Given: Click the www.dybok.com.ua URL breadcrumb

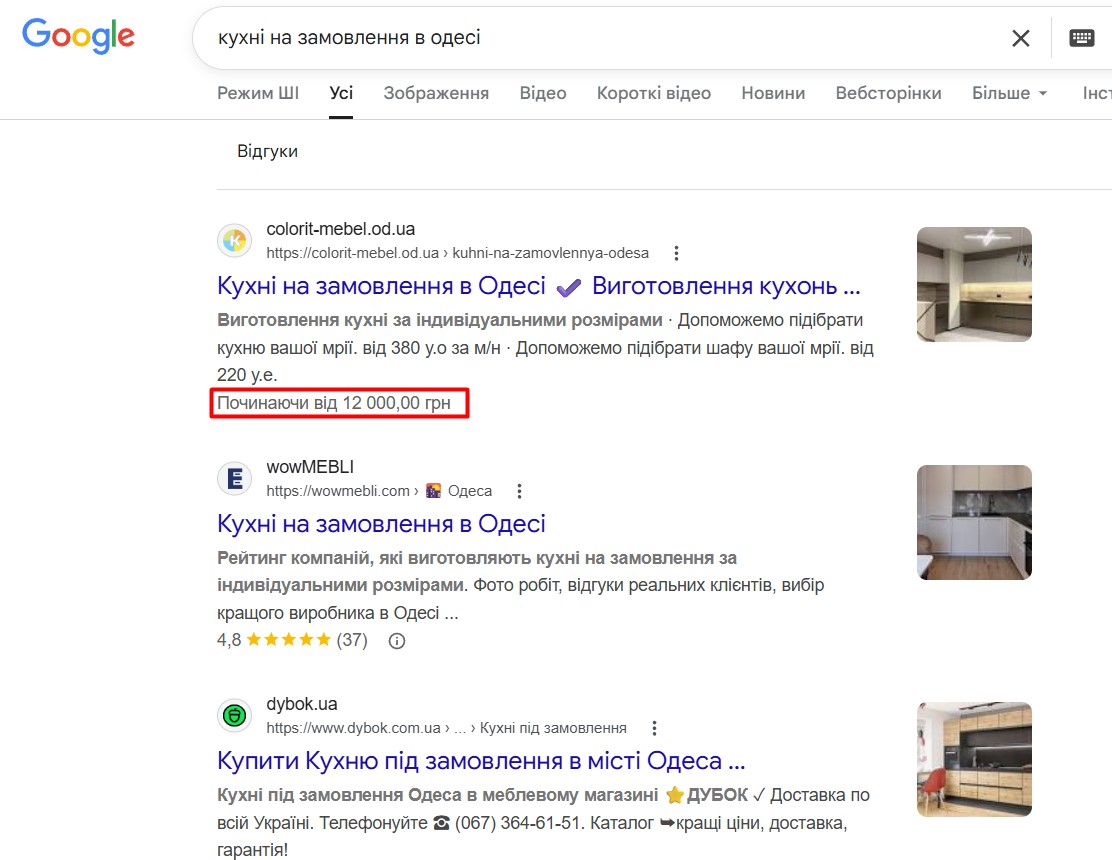Looking at the screenshot, I should [447, 728].
